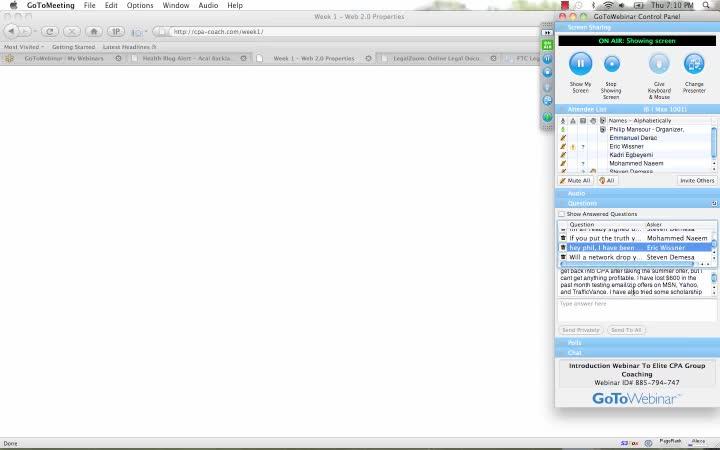This screenshot has height=450, width=720.
Task: Click the green ON AIR side tab icon
Action: (x=547, y=45)
